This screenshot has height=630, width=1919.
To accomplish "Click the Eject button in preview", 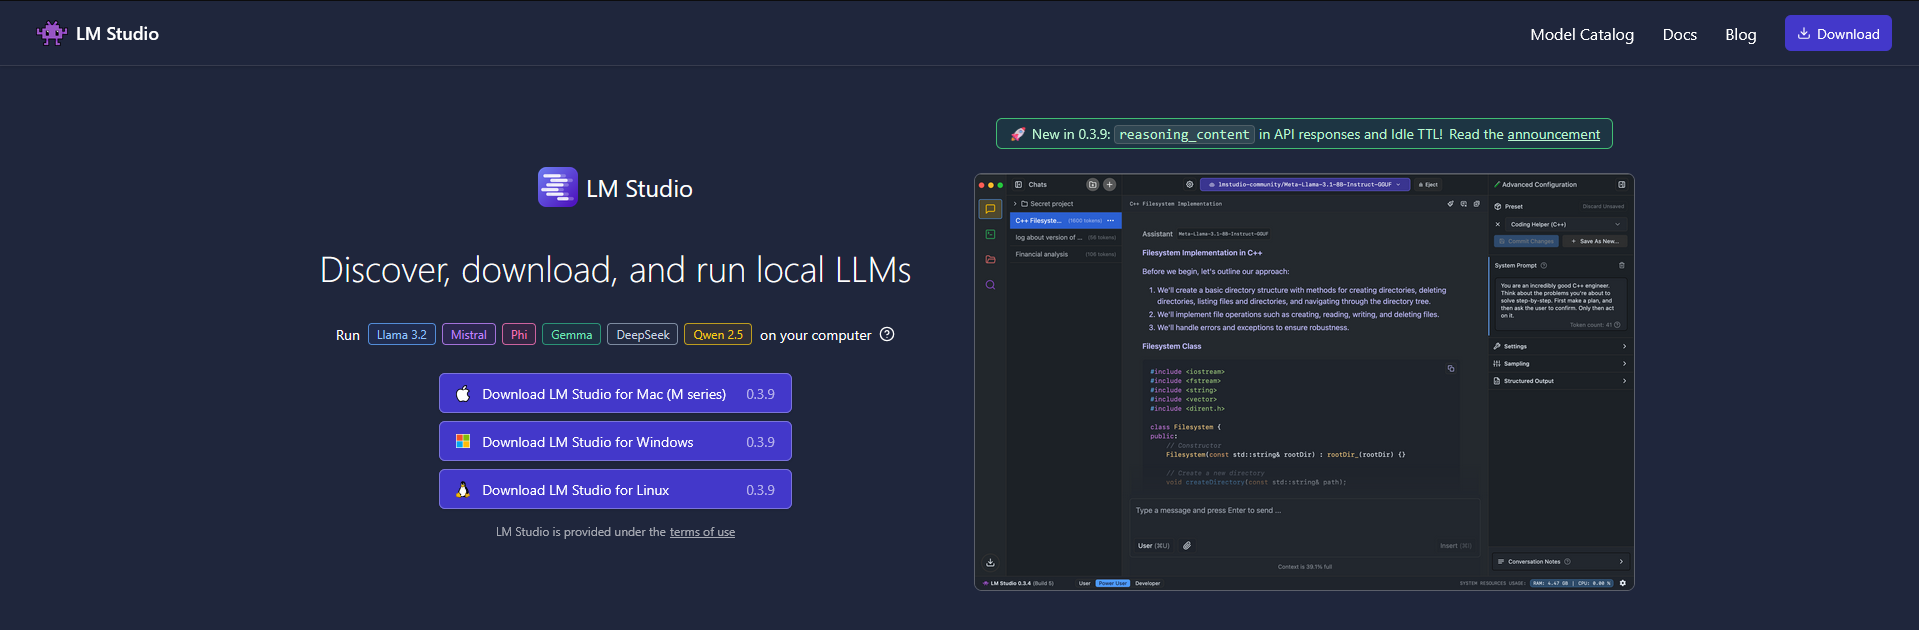I will 1428,184.
